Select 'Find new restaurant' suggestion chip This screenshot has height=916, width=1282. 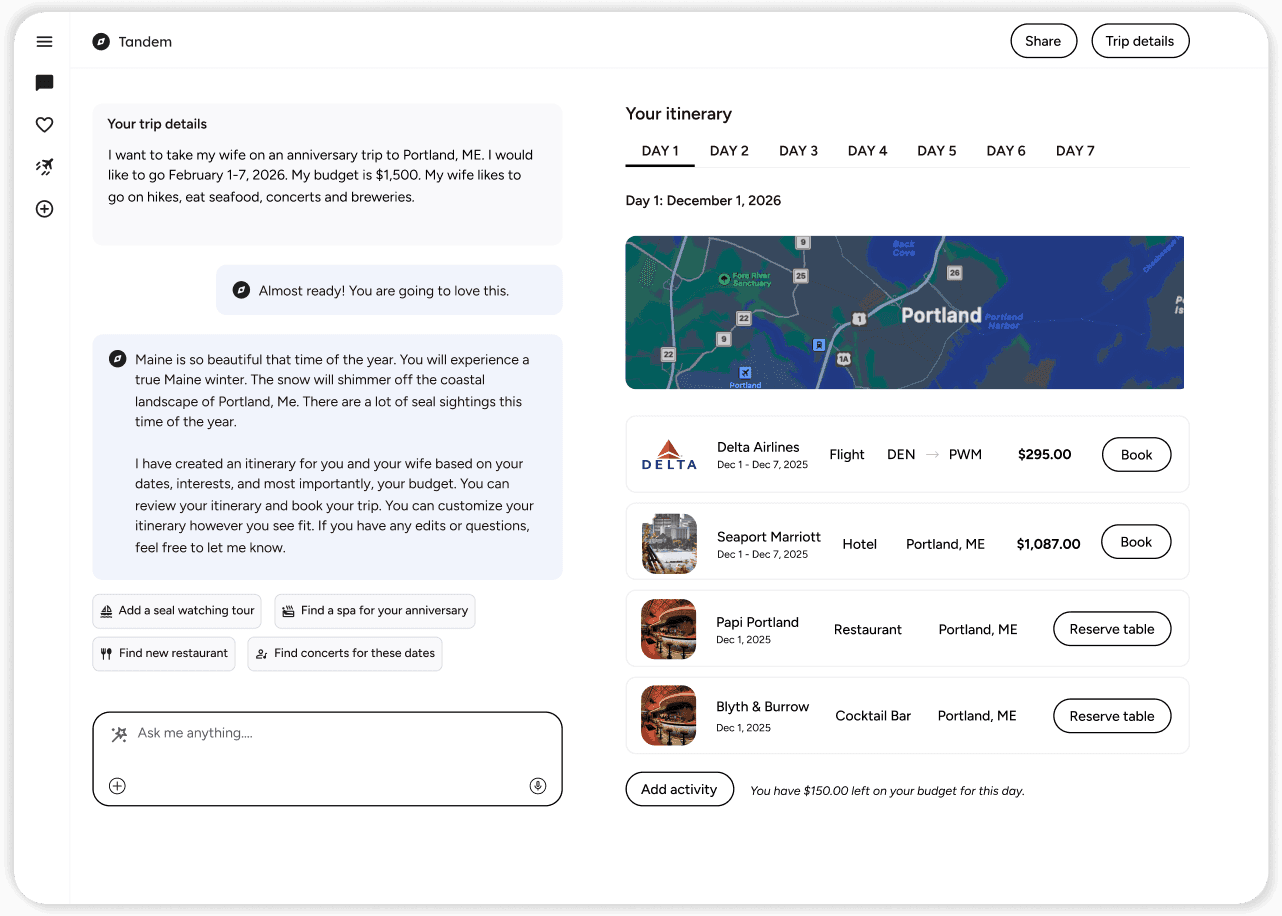[x=164, y=654]
